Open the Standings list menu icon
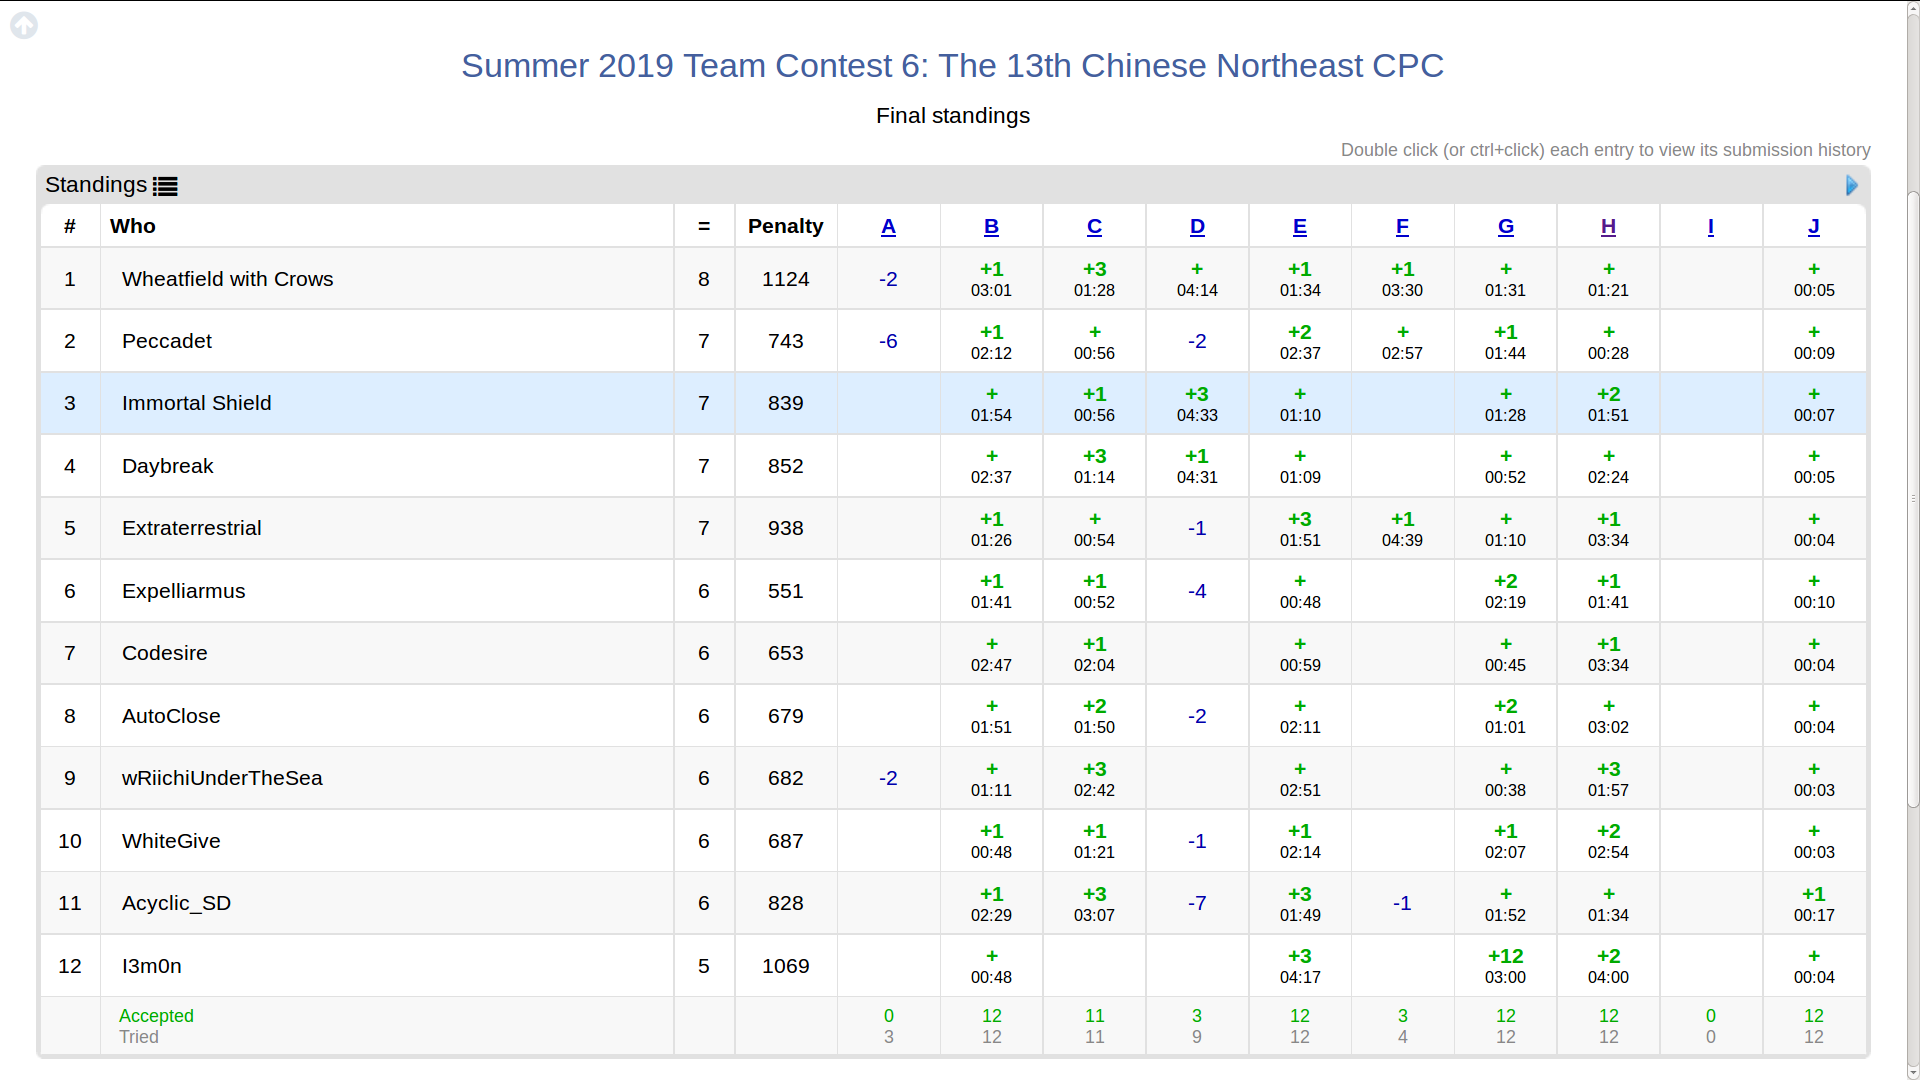This screenshot has width=1920, height=1080. coord(165,186)
